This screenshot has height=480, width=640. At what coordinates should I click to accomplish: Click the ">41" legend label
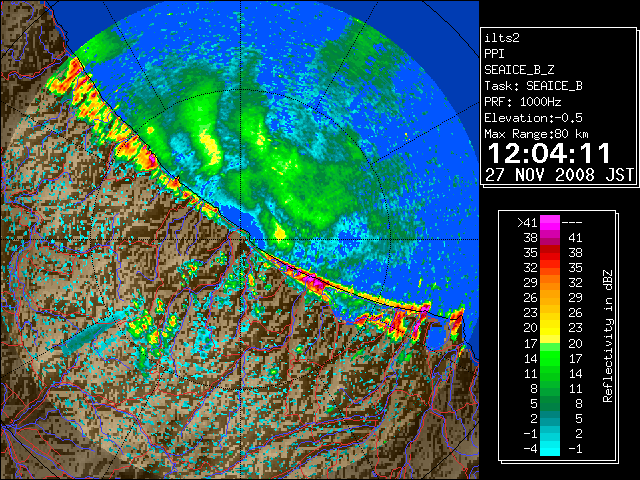(x=527, y=222)
